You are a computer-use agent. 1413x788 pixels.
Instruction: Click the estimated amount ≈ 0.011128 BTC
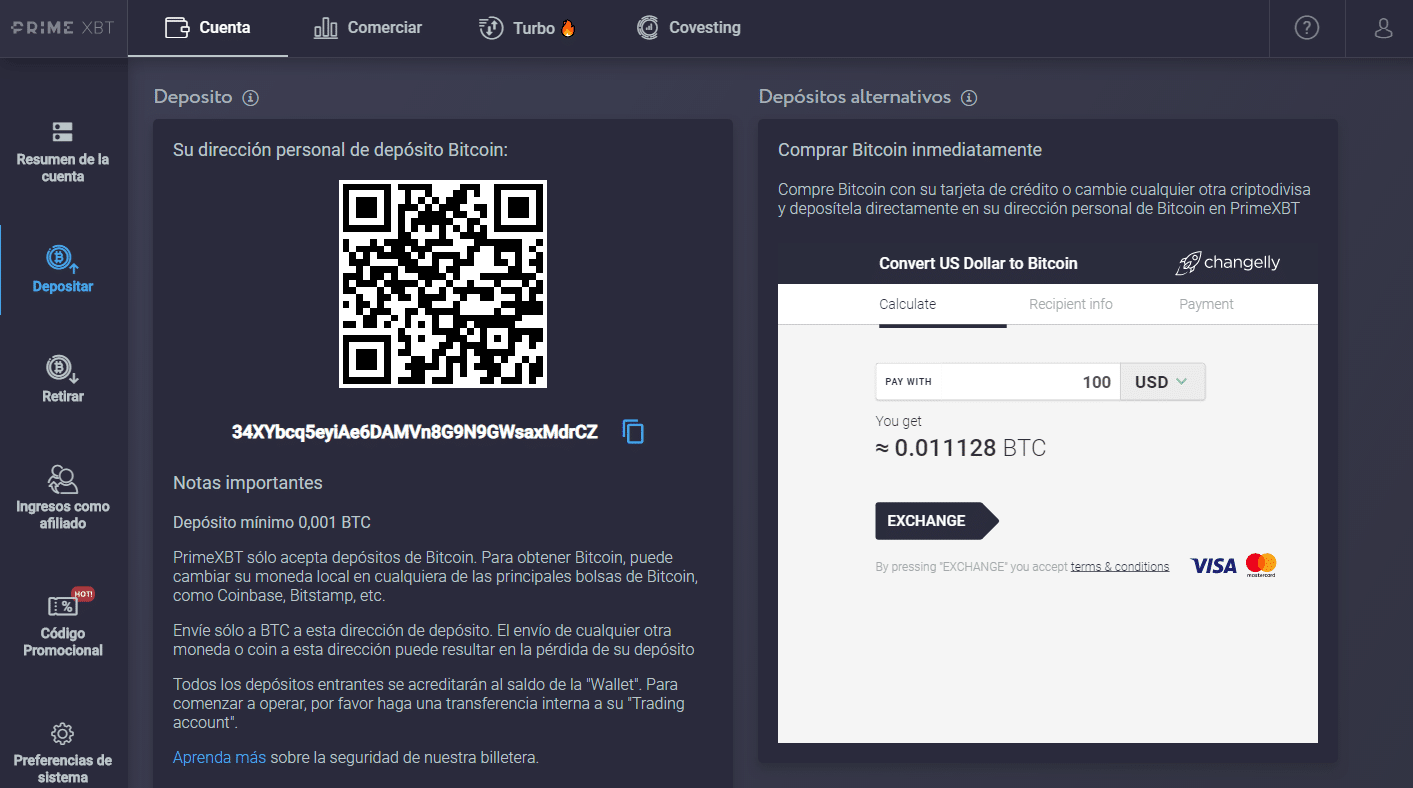coord(960,448)
